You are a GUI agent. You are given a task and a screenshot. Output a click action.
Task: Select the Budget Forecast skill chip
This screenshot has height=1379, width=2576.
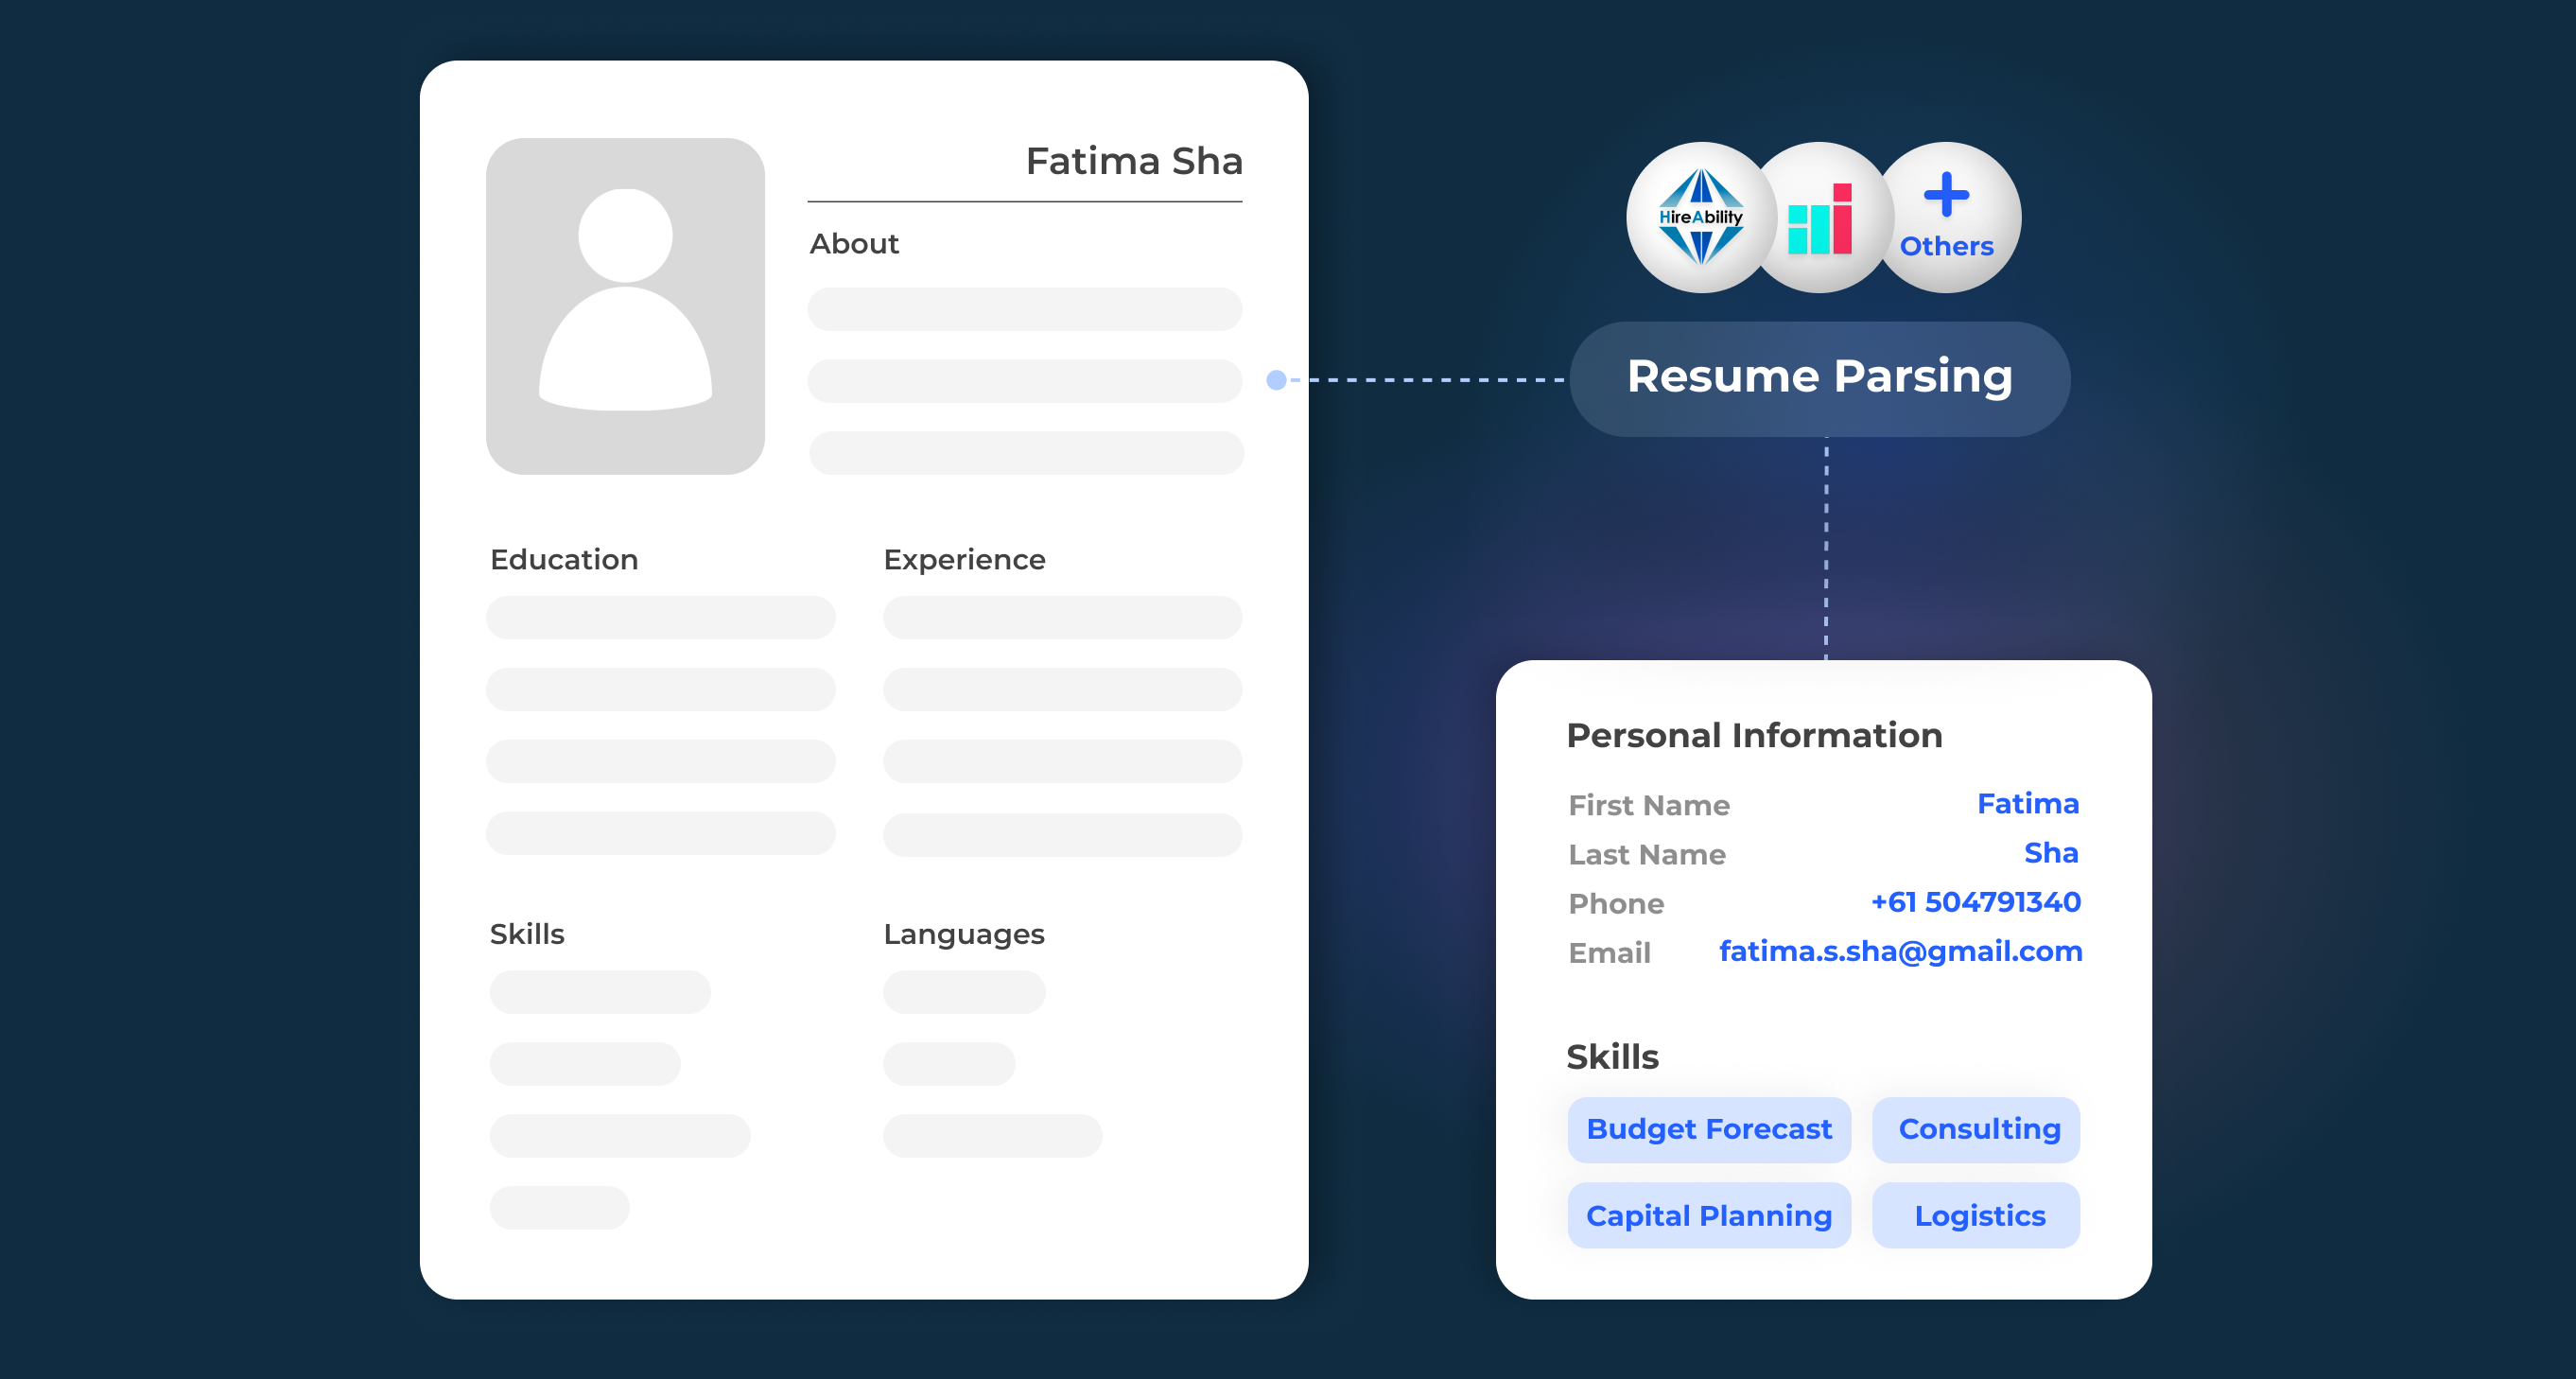coord(1709,1129)
